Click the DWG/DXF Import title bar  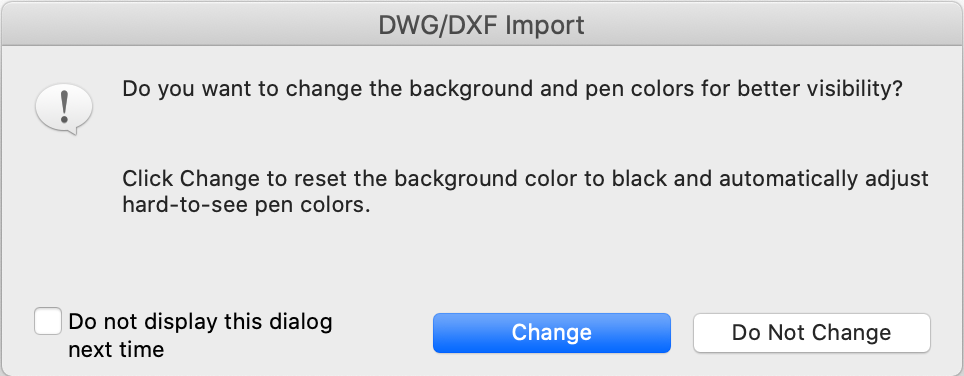482,25
